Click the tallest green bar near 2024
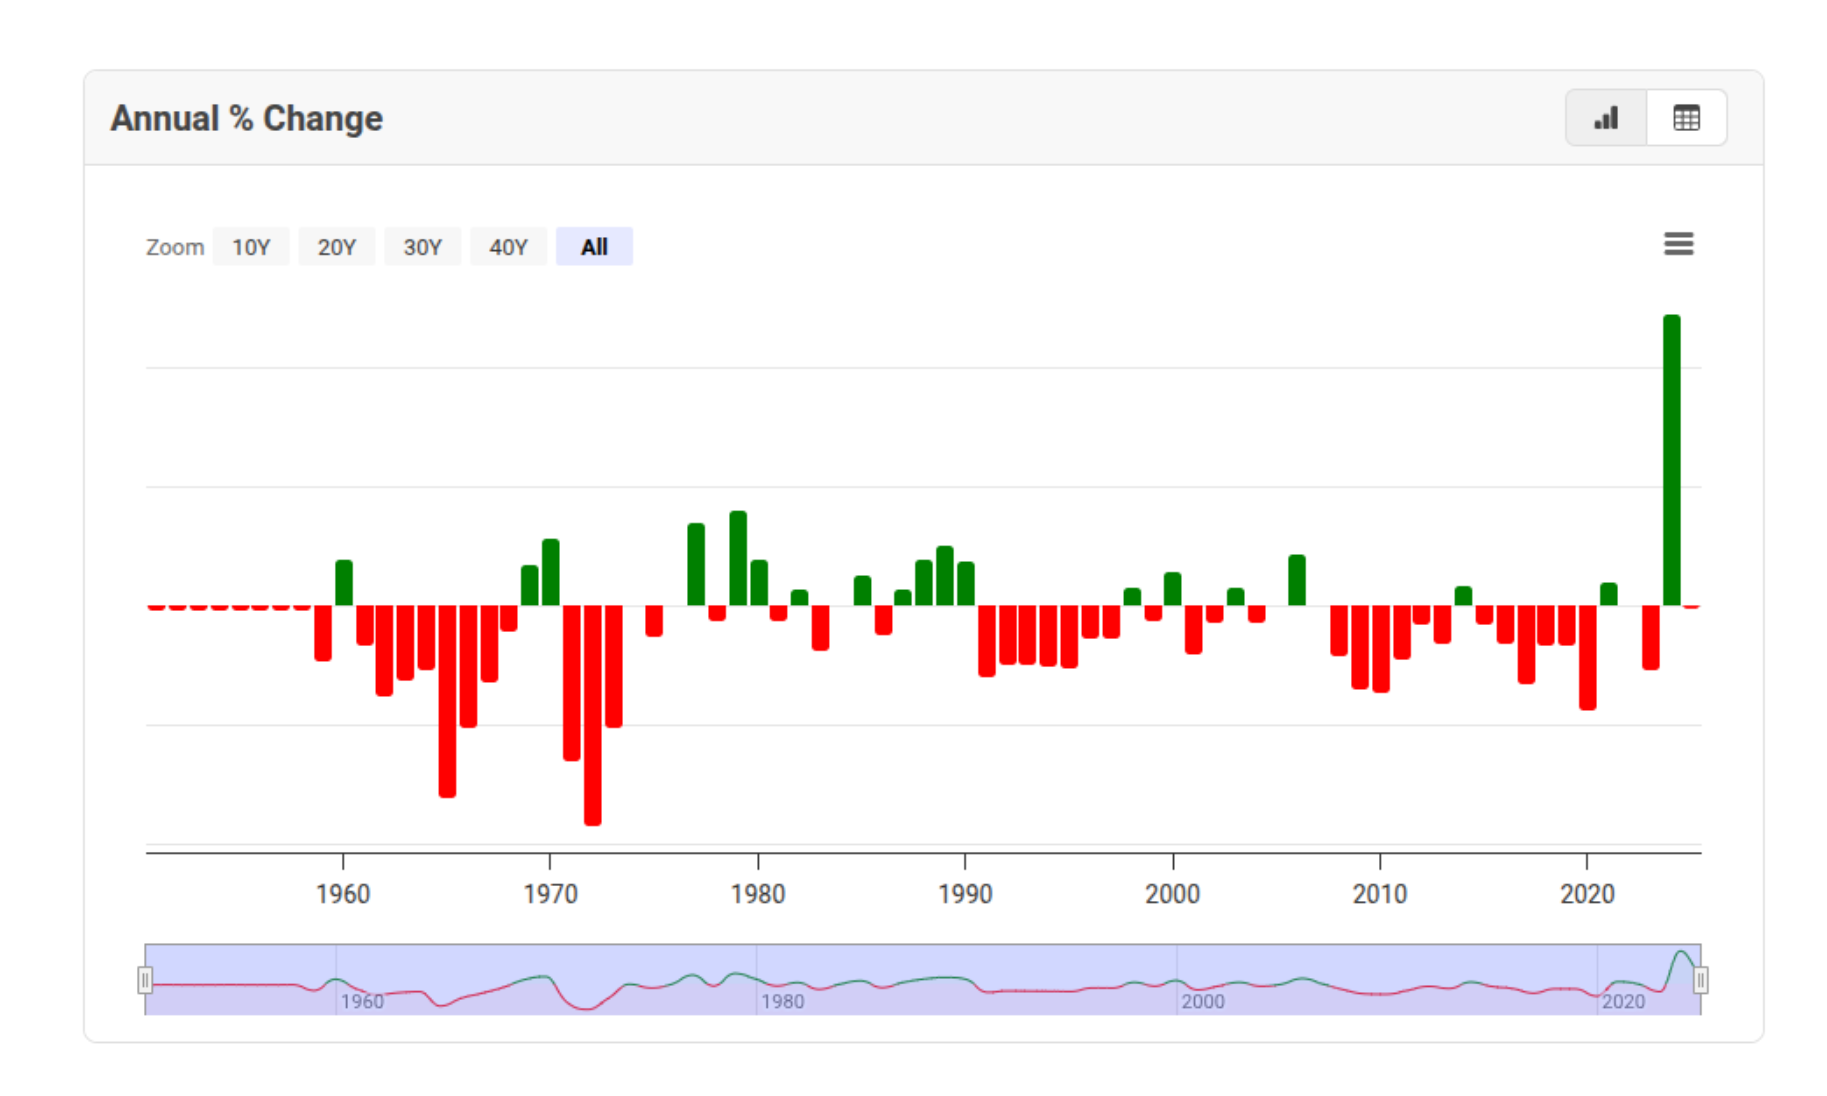The height and width of the screenshot is (1096, 1827). 1671,460
